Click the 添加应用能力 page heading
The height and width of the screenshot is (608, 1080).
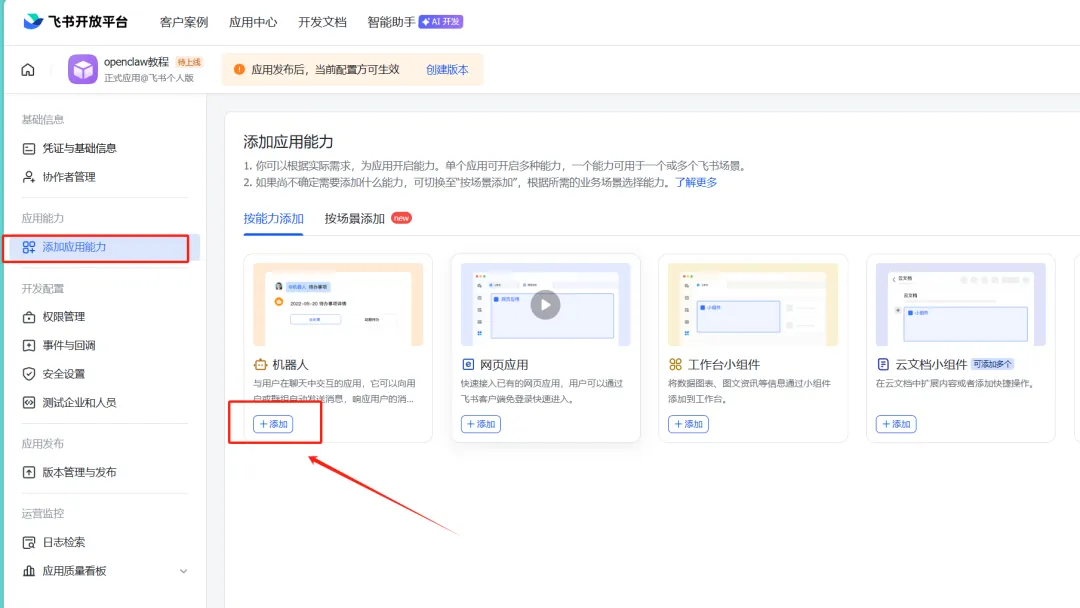289,143
